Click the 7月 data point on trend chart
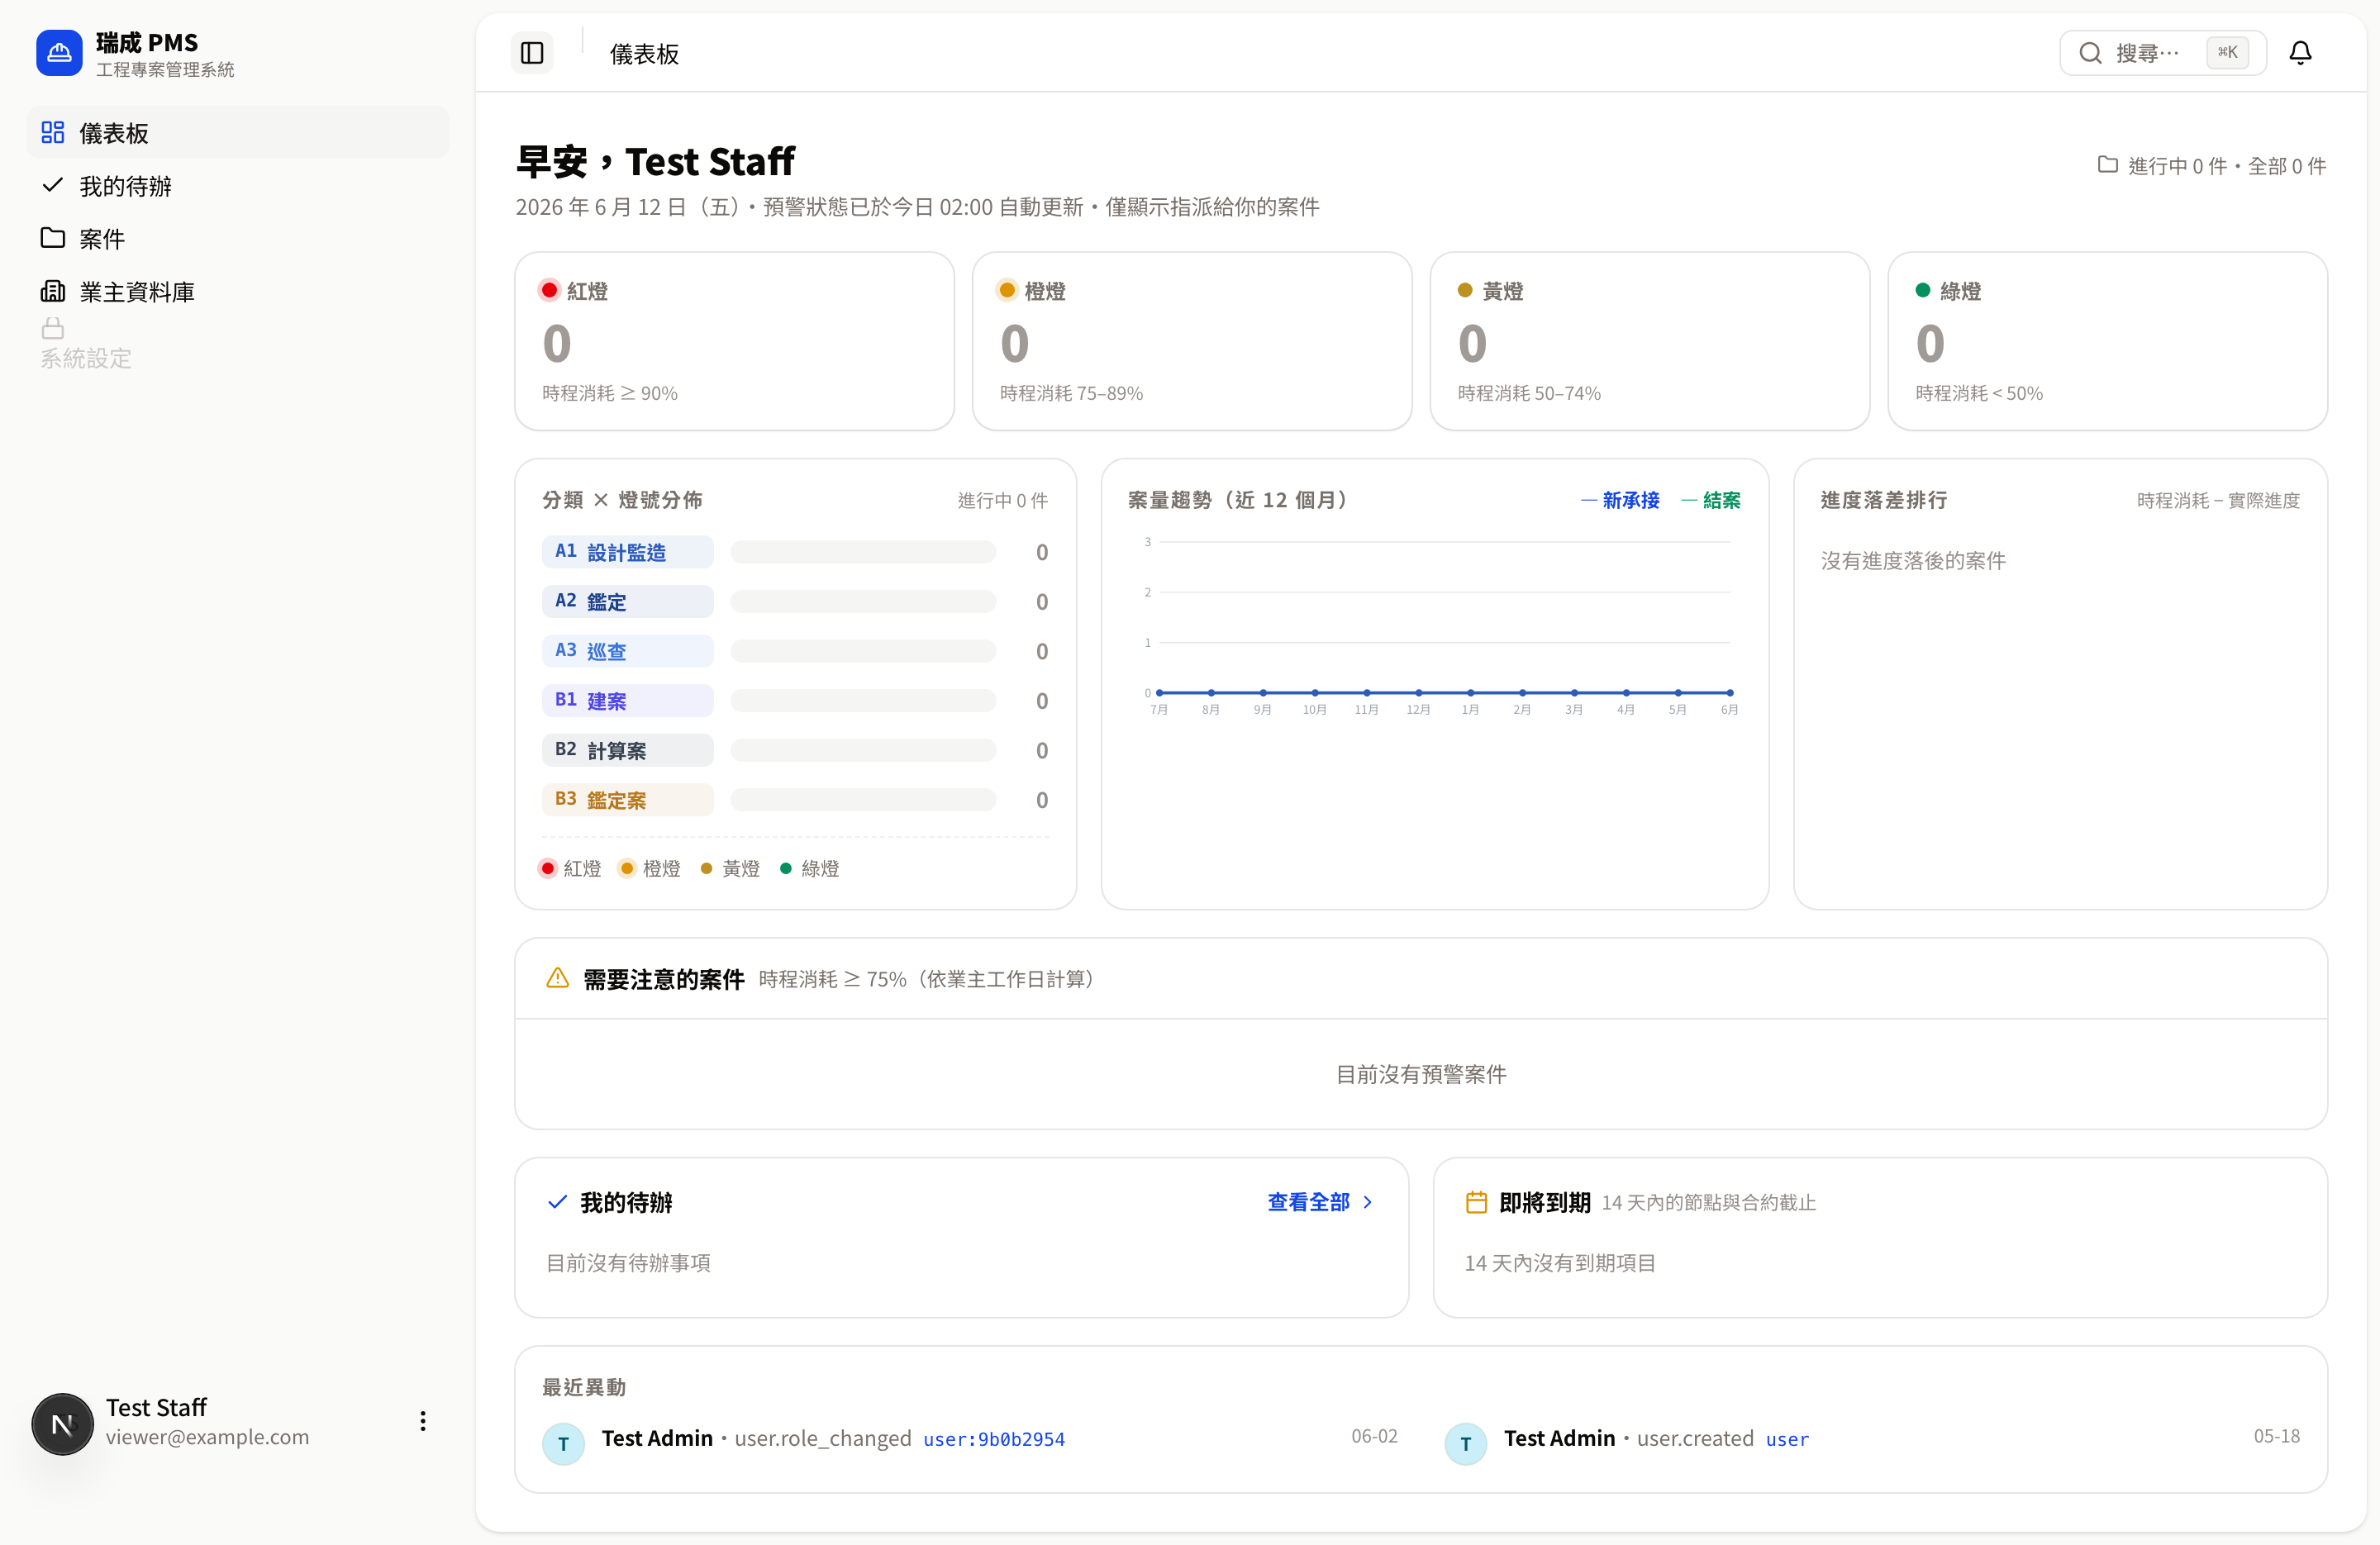Viewport: 2380px width, 1545px height. (x=1159, y=692)
